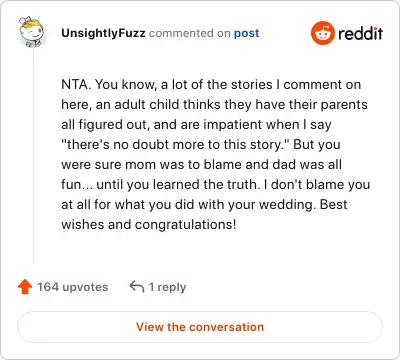This screenshot has height=360, width=400.
Task: Click the "reddit" wordmark text
Action: coord(360,33)
